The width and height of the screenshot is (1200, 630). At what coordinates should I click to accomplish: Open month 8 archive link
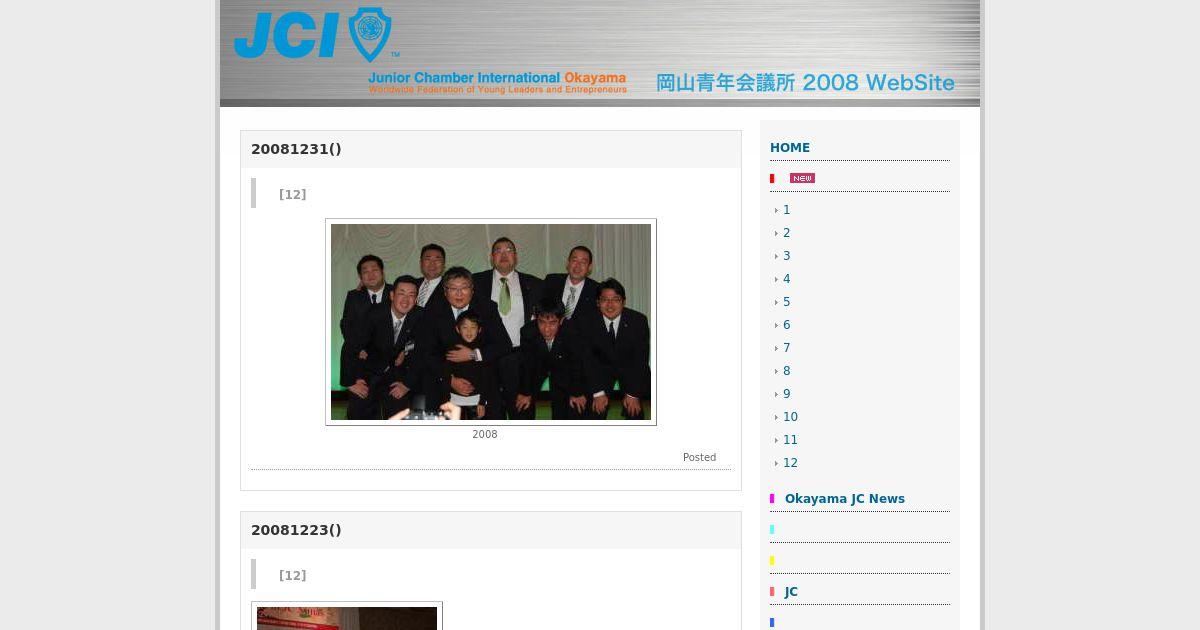point(786,371)
